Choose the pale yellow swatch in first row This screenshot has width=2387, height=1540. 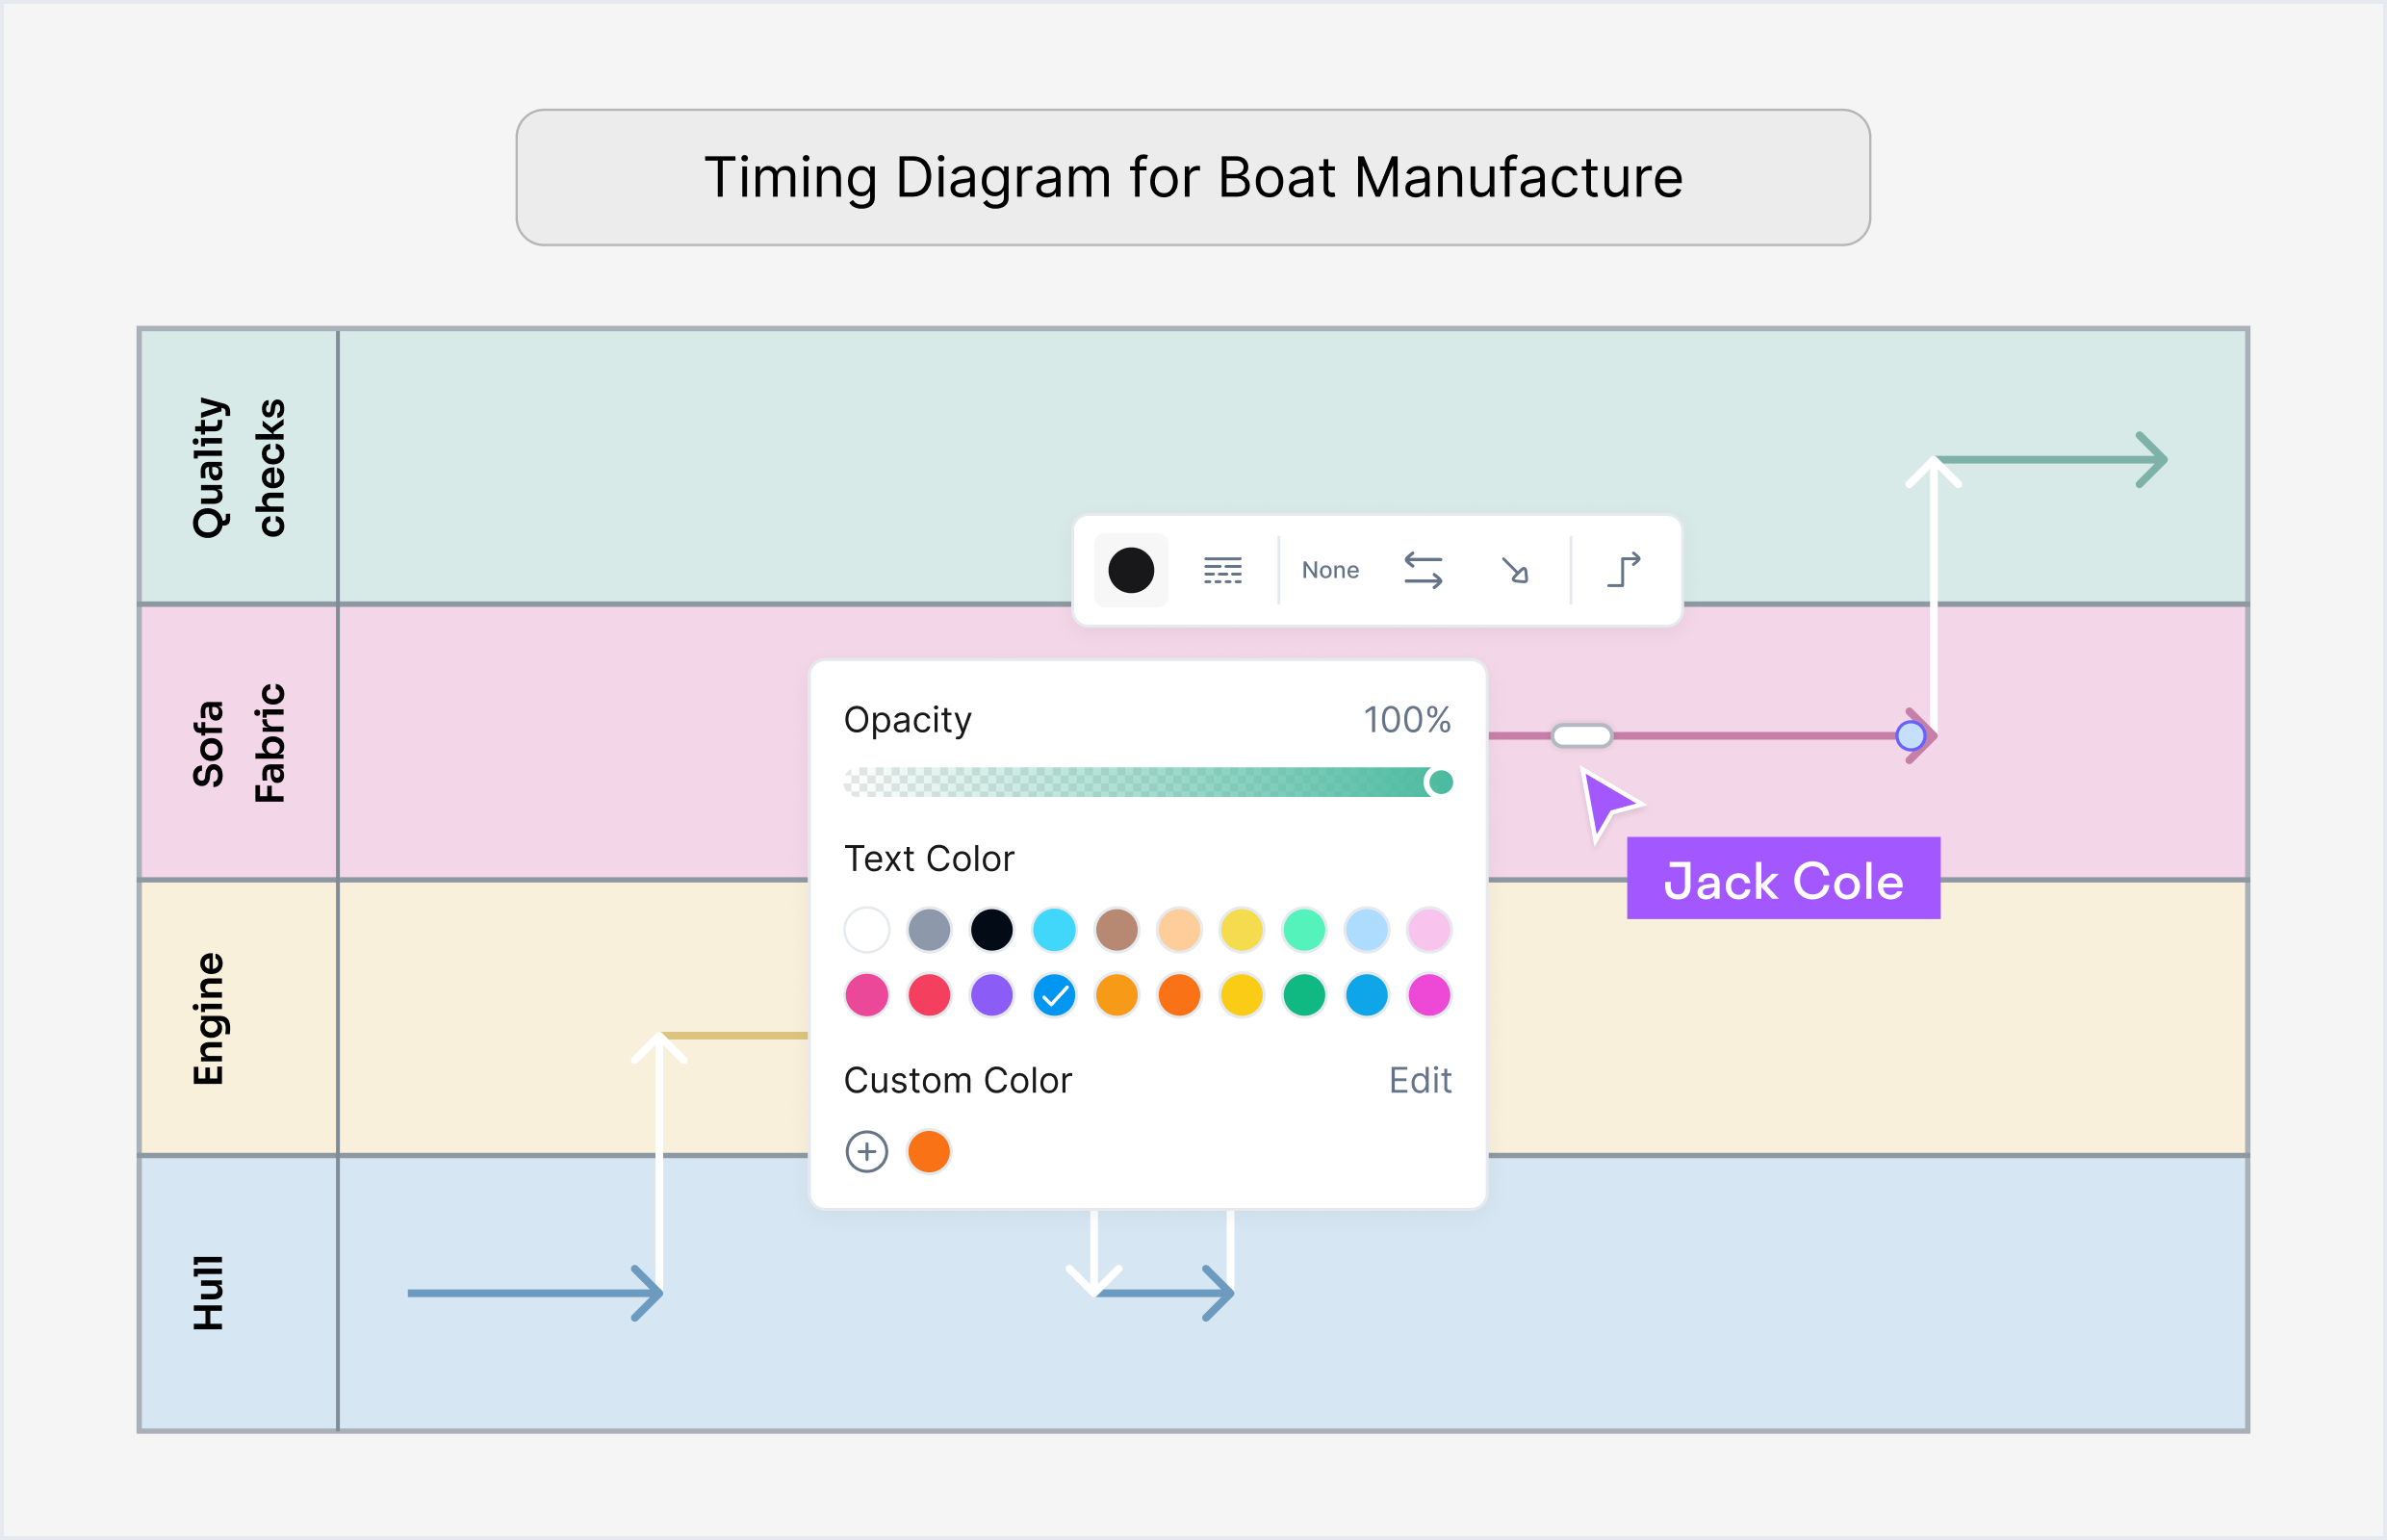1242,930
